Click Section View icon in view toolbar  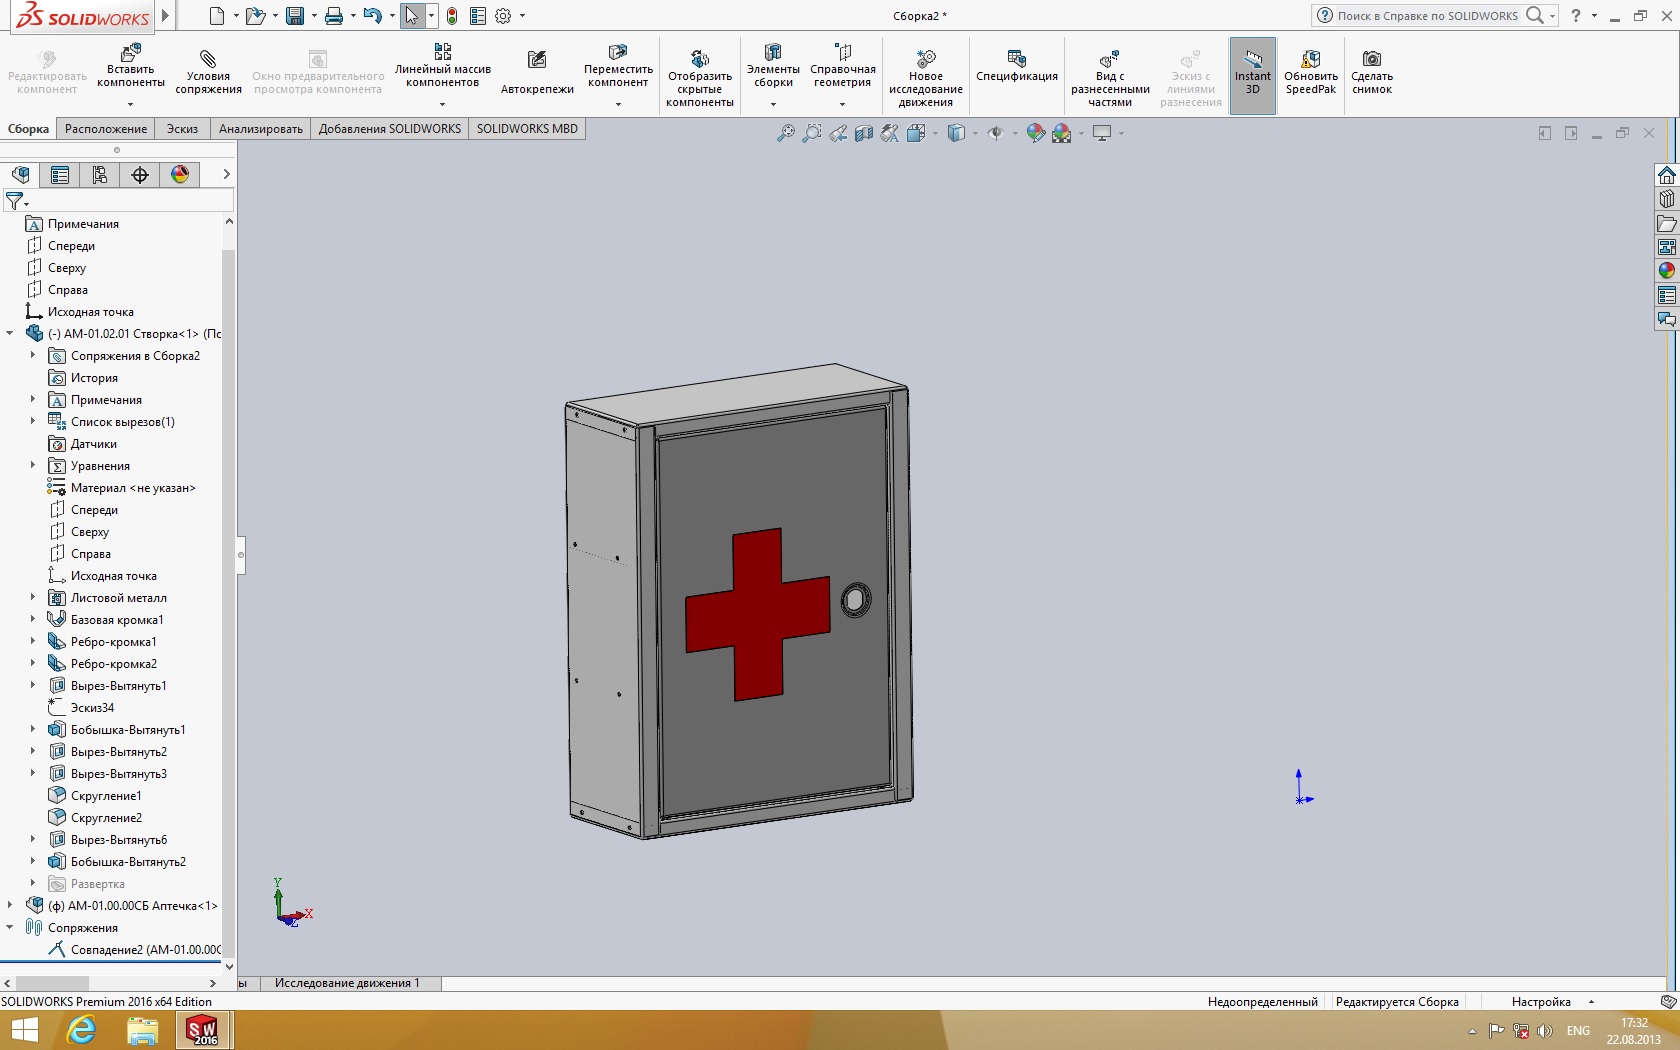coord(864,133)
